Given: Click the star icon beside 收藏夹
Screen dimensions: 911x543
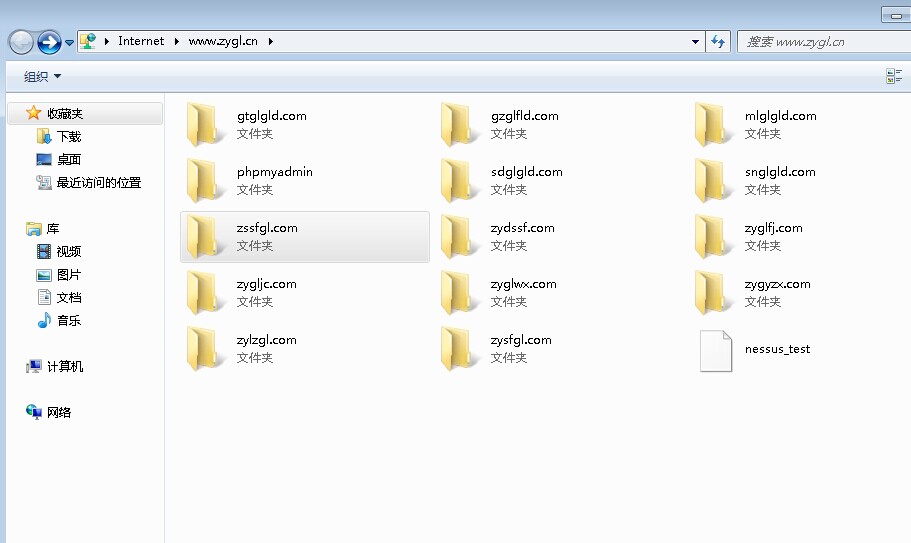Looking at the screenshot, I should (34, 113).
